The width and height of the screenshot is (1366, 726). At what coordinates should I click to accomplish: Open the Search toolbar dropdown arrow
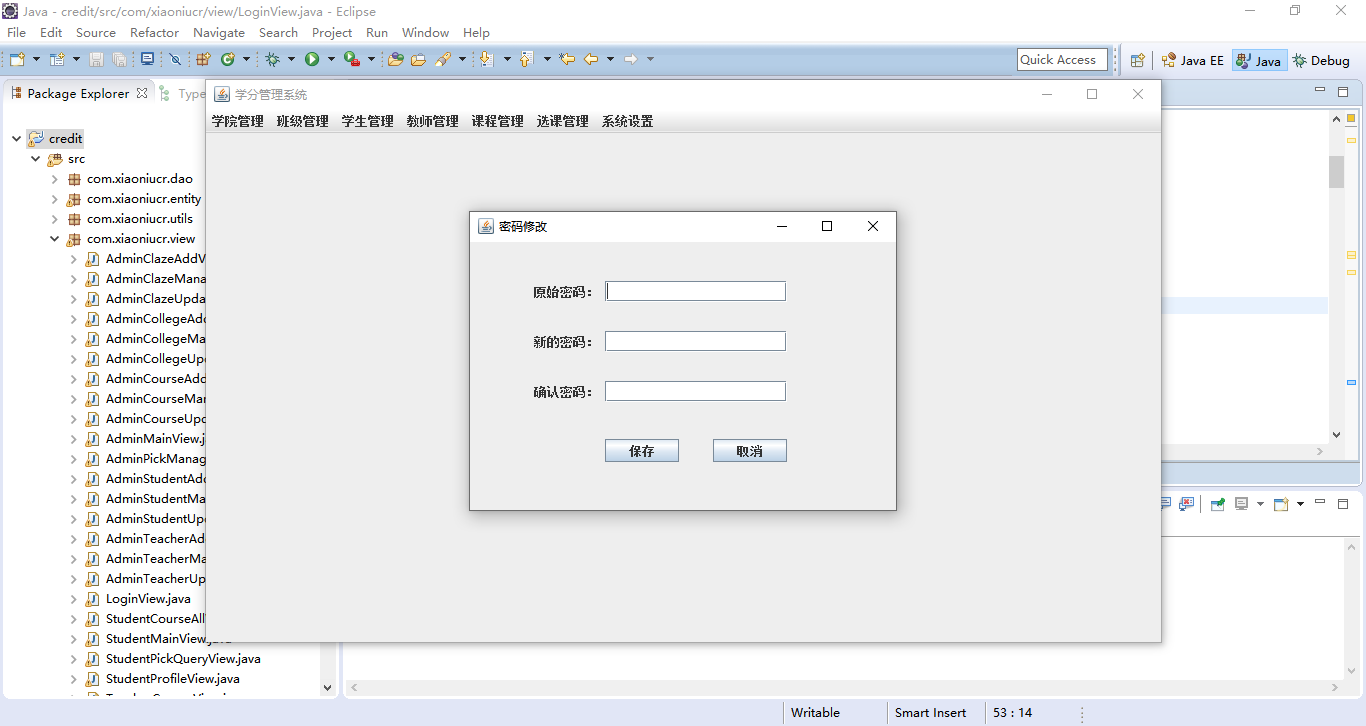(462, 60)
